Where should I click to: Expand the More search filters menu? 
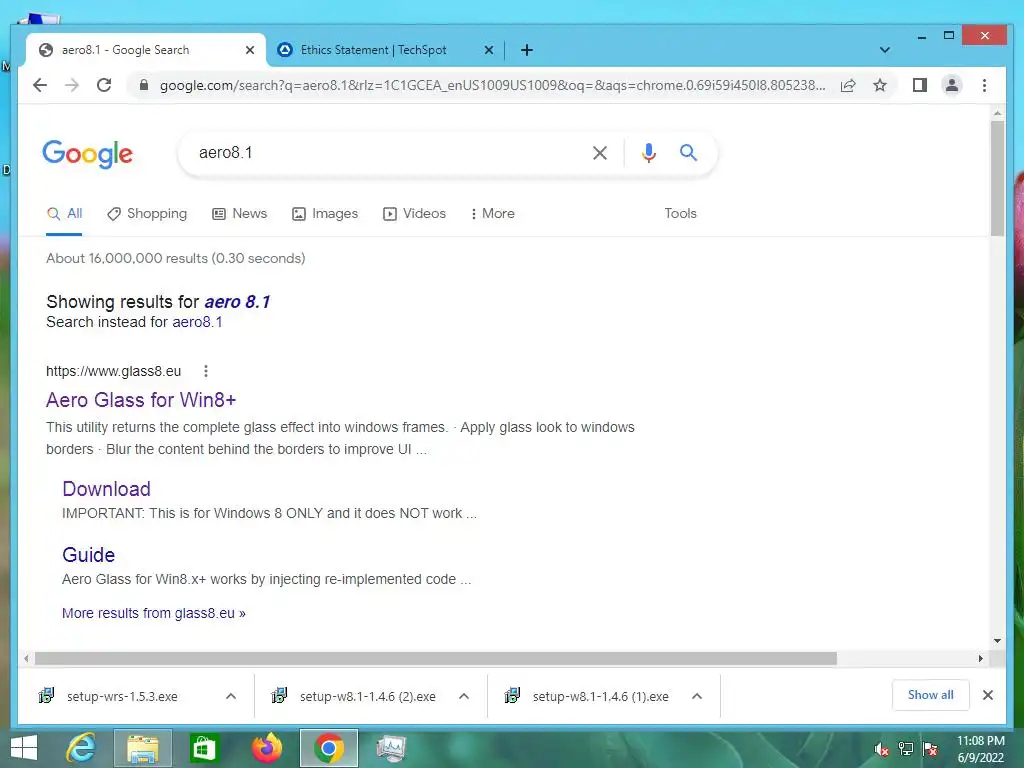click(x=492, y=214)
